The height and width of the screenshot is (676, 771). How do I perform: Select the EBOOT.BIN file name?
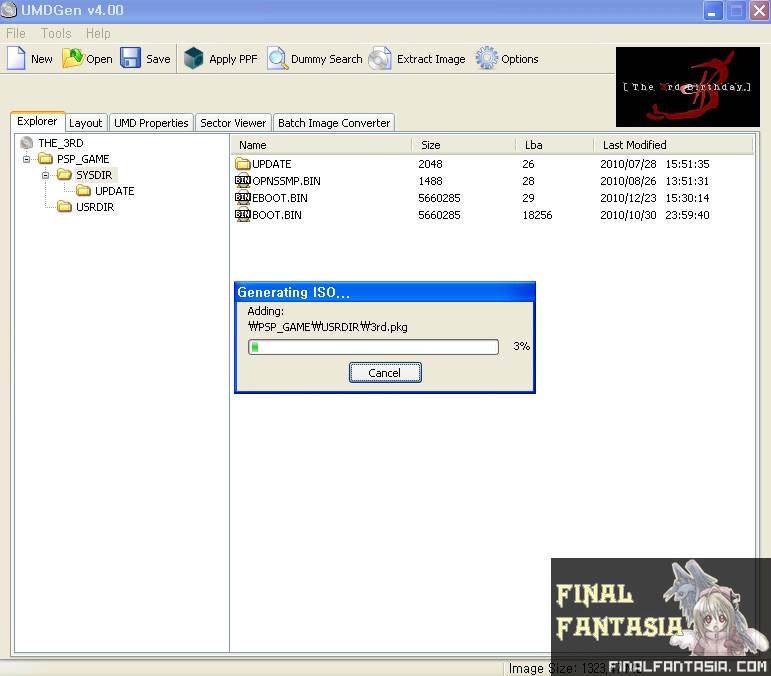(x=280, y=198)
